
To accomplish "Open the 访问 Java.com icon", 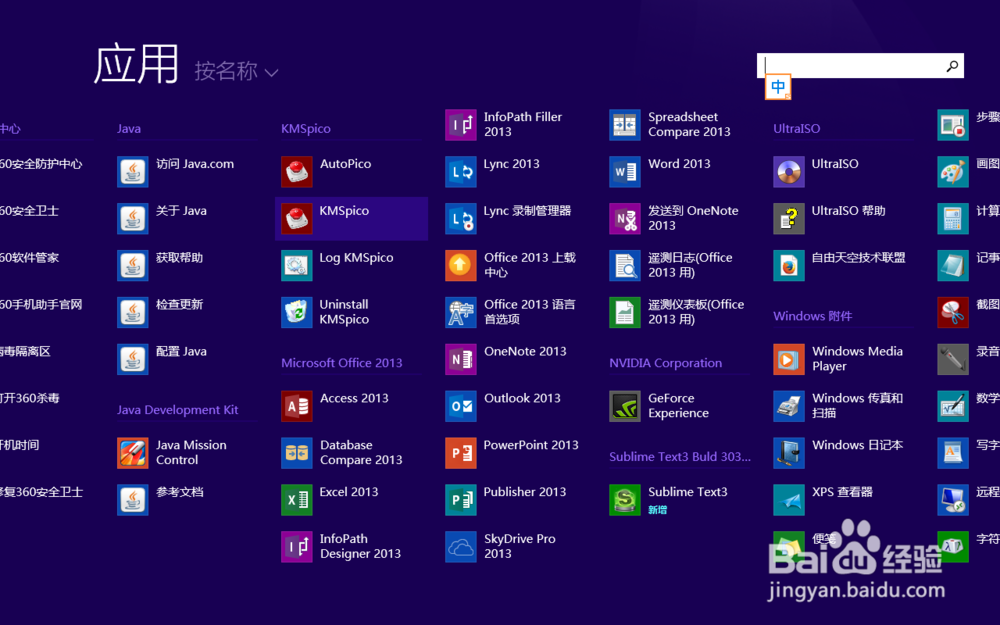I will click(133, 172).
